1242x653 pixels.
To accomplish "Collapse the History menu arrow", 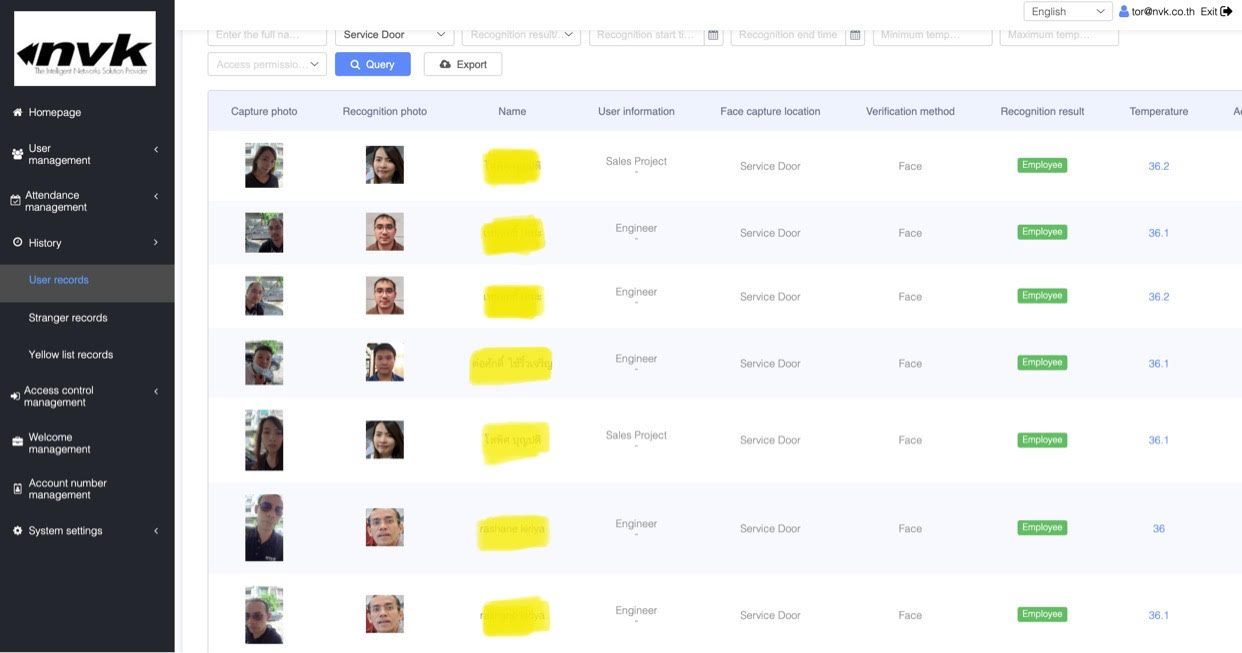I will click(x=156, y=243).
